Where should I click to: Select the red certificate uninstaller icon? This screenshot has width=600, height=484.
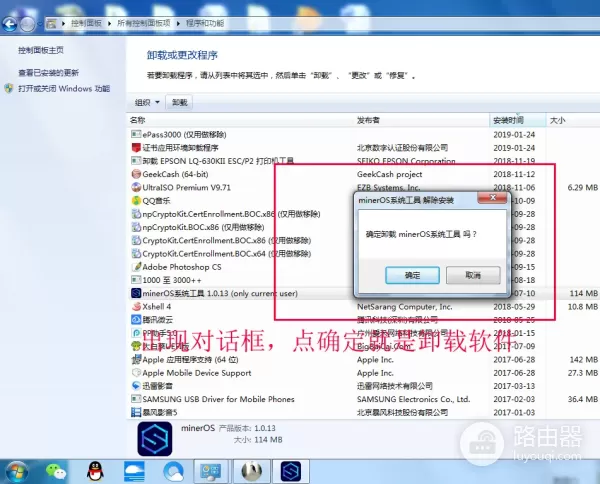click(136, 148)
